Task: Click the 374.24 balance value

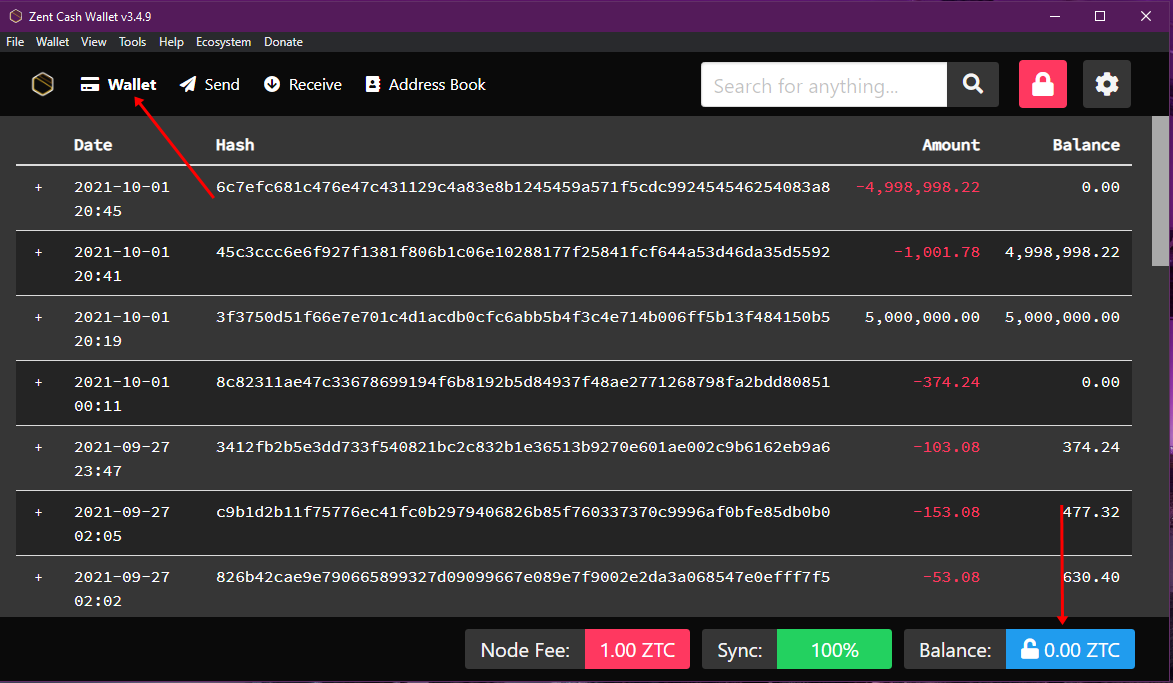Action: 1091,447
